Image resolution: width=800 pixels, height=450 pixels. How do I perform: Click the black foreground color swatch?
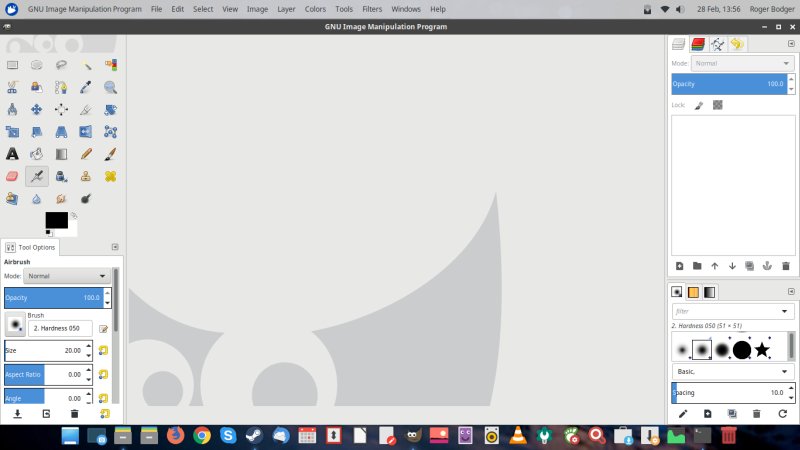(56, 220)
